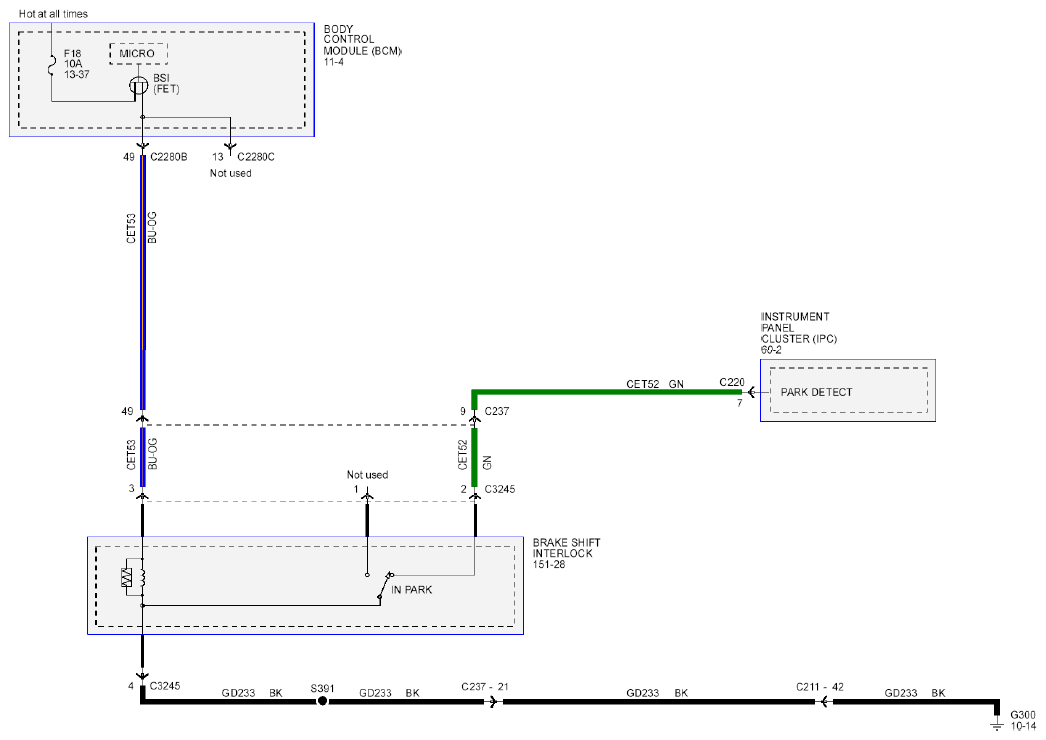Click the G300 ground label
The image size is (1046, 740).
tap(1023, 715)
